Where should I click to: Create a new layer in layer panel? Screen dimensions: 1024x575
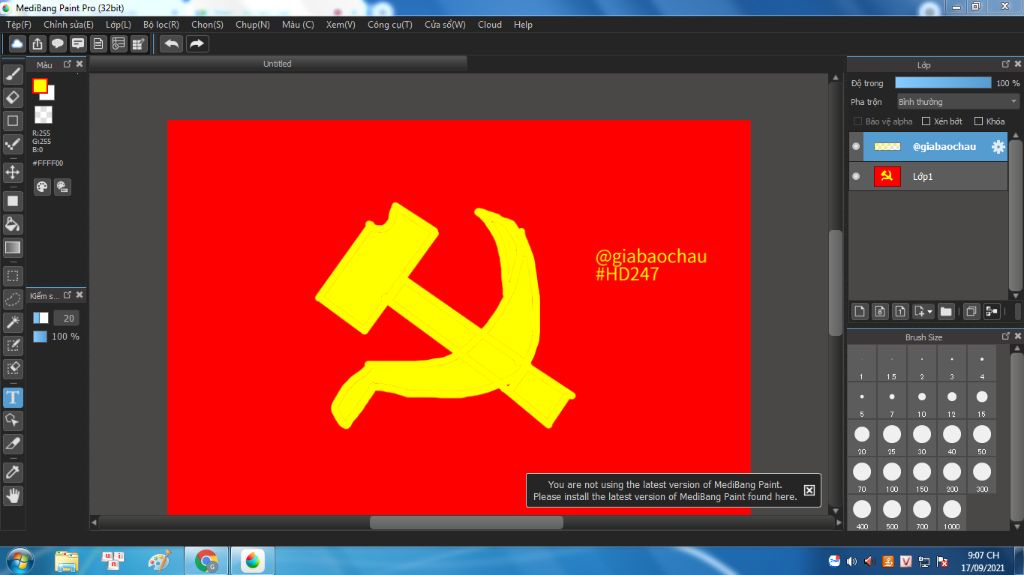(859, 312)
